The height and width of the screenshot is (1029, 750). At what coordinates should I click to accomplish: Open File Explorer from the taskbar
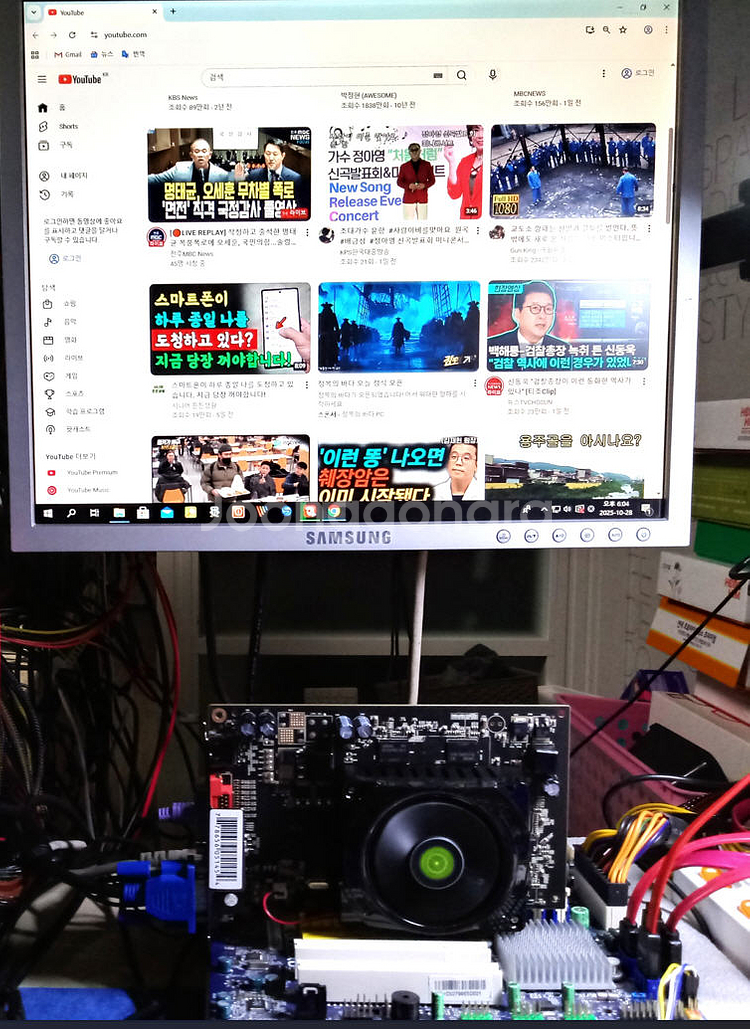(x=119, y=513)
